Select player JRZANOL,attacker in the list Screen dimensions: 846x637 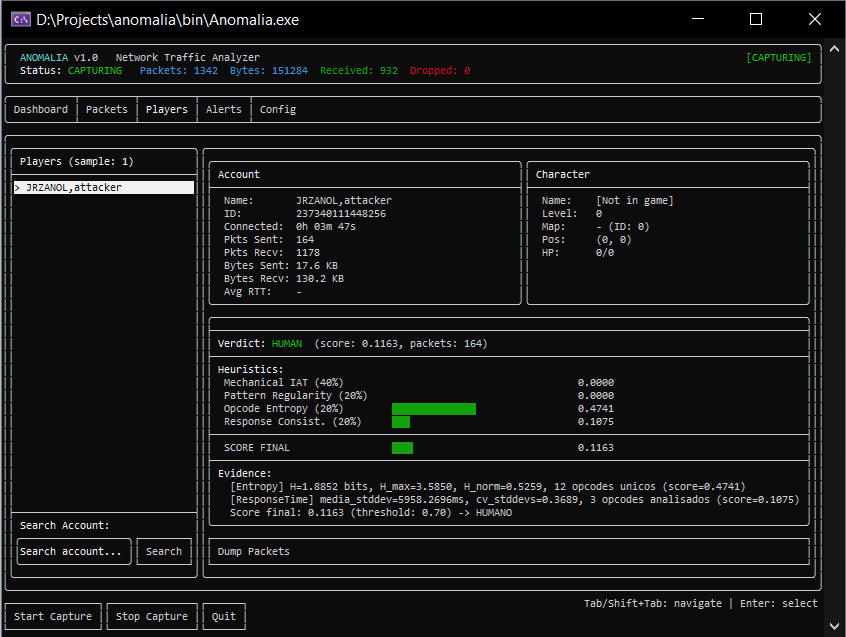(x=103, y=187)
